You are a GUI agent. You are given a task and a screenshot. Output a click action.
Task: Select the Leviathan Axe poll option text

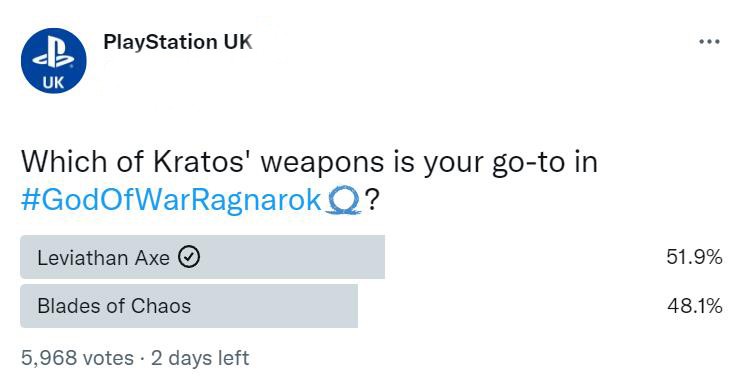(x=103, y=258)
